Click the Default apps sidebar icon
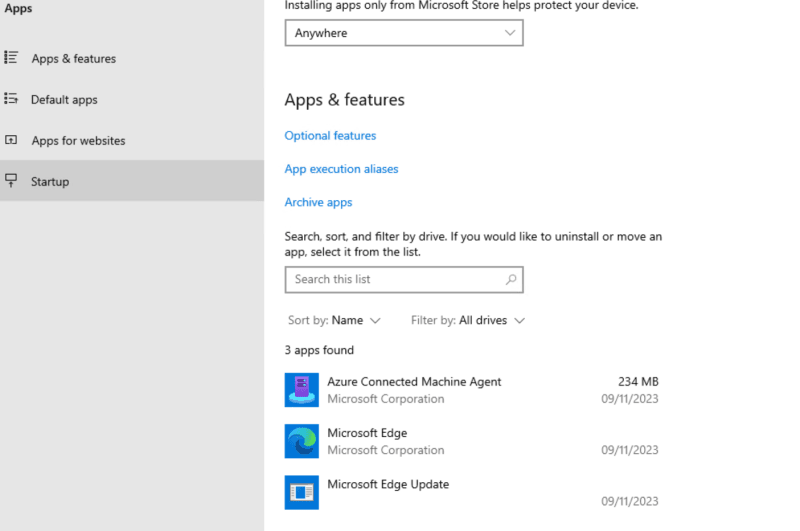 [11, 98]
